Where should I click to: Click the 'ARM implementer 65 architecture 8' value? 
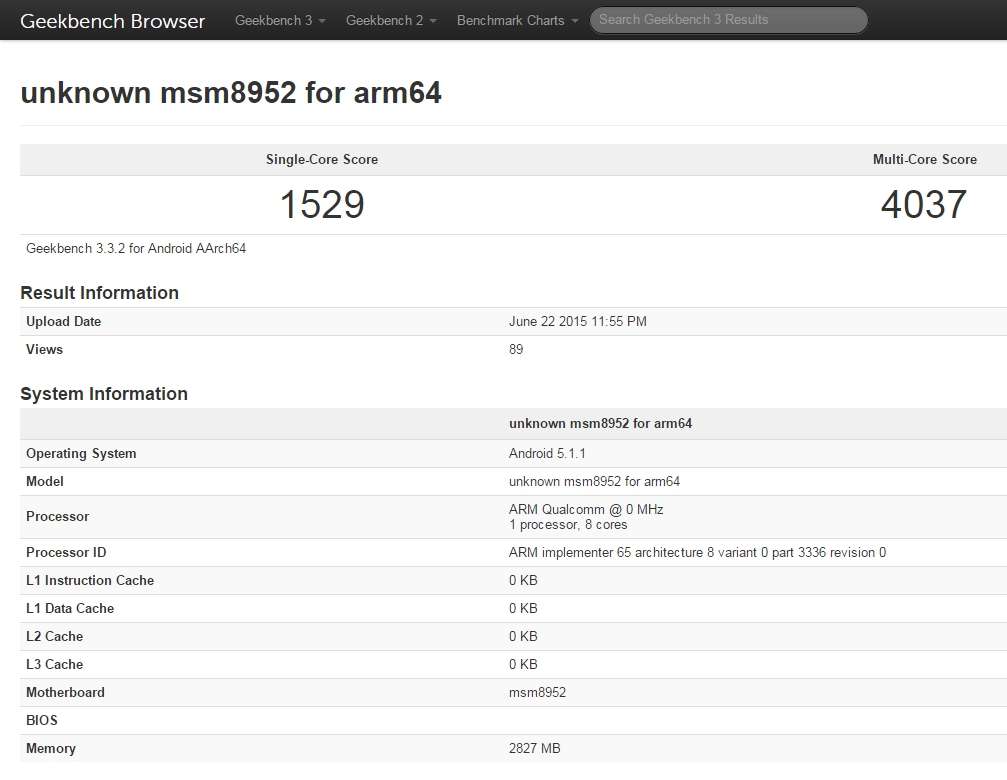(x=697, y=552)
